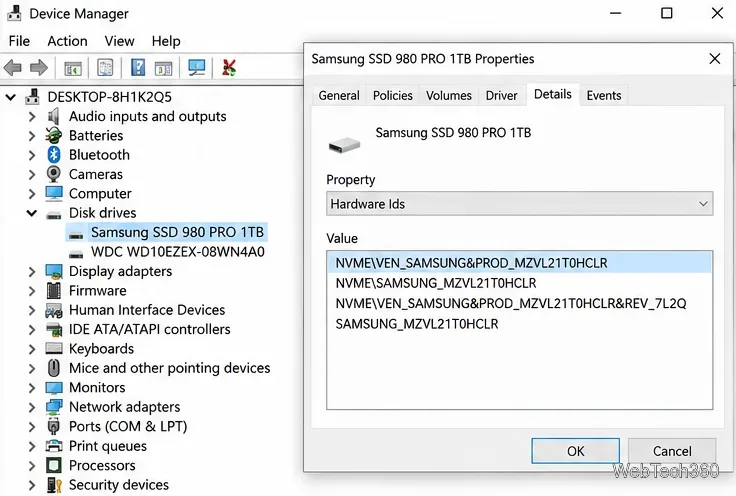Collapse the Disk drives category

[x=31, y=213]
